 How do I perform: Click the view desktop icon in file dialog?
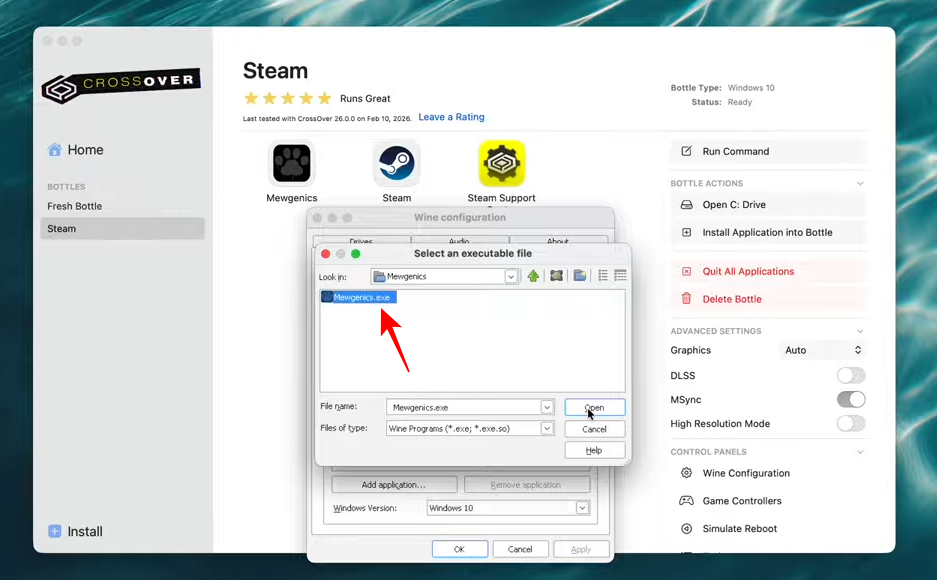point(557,276)
